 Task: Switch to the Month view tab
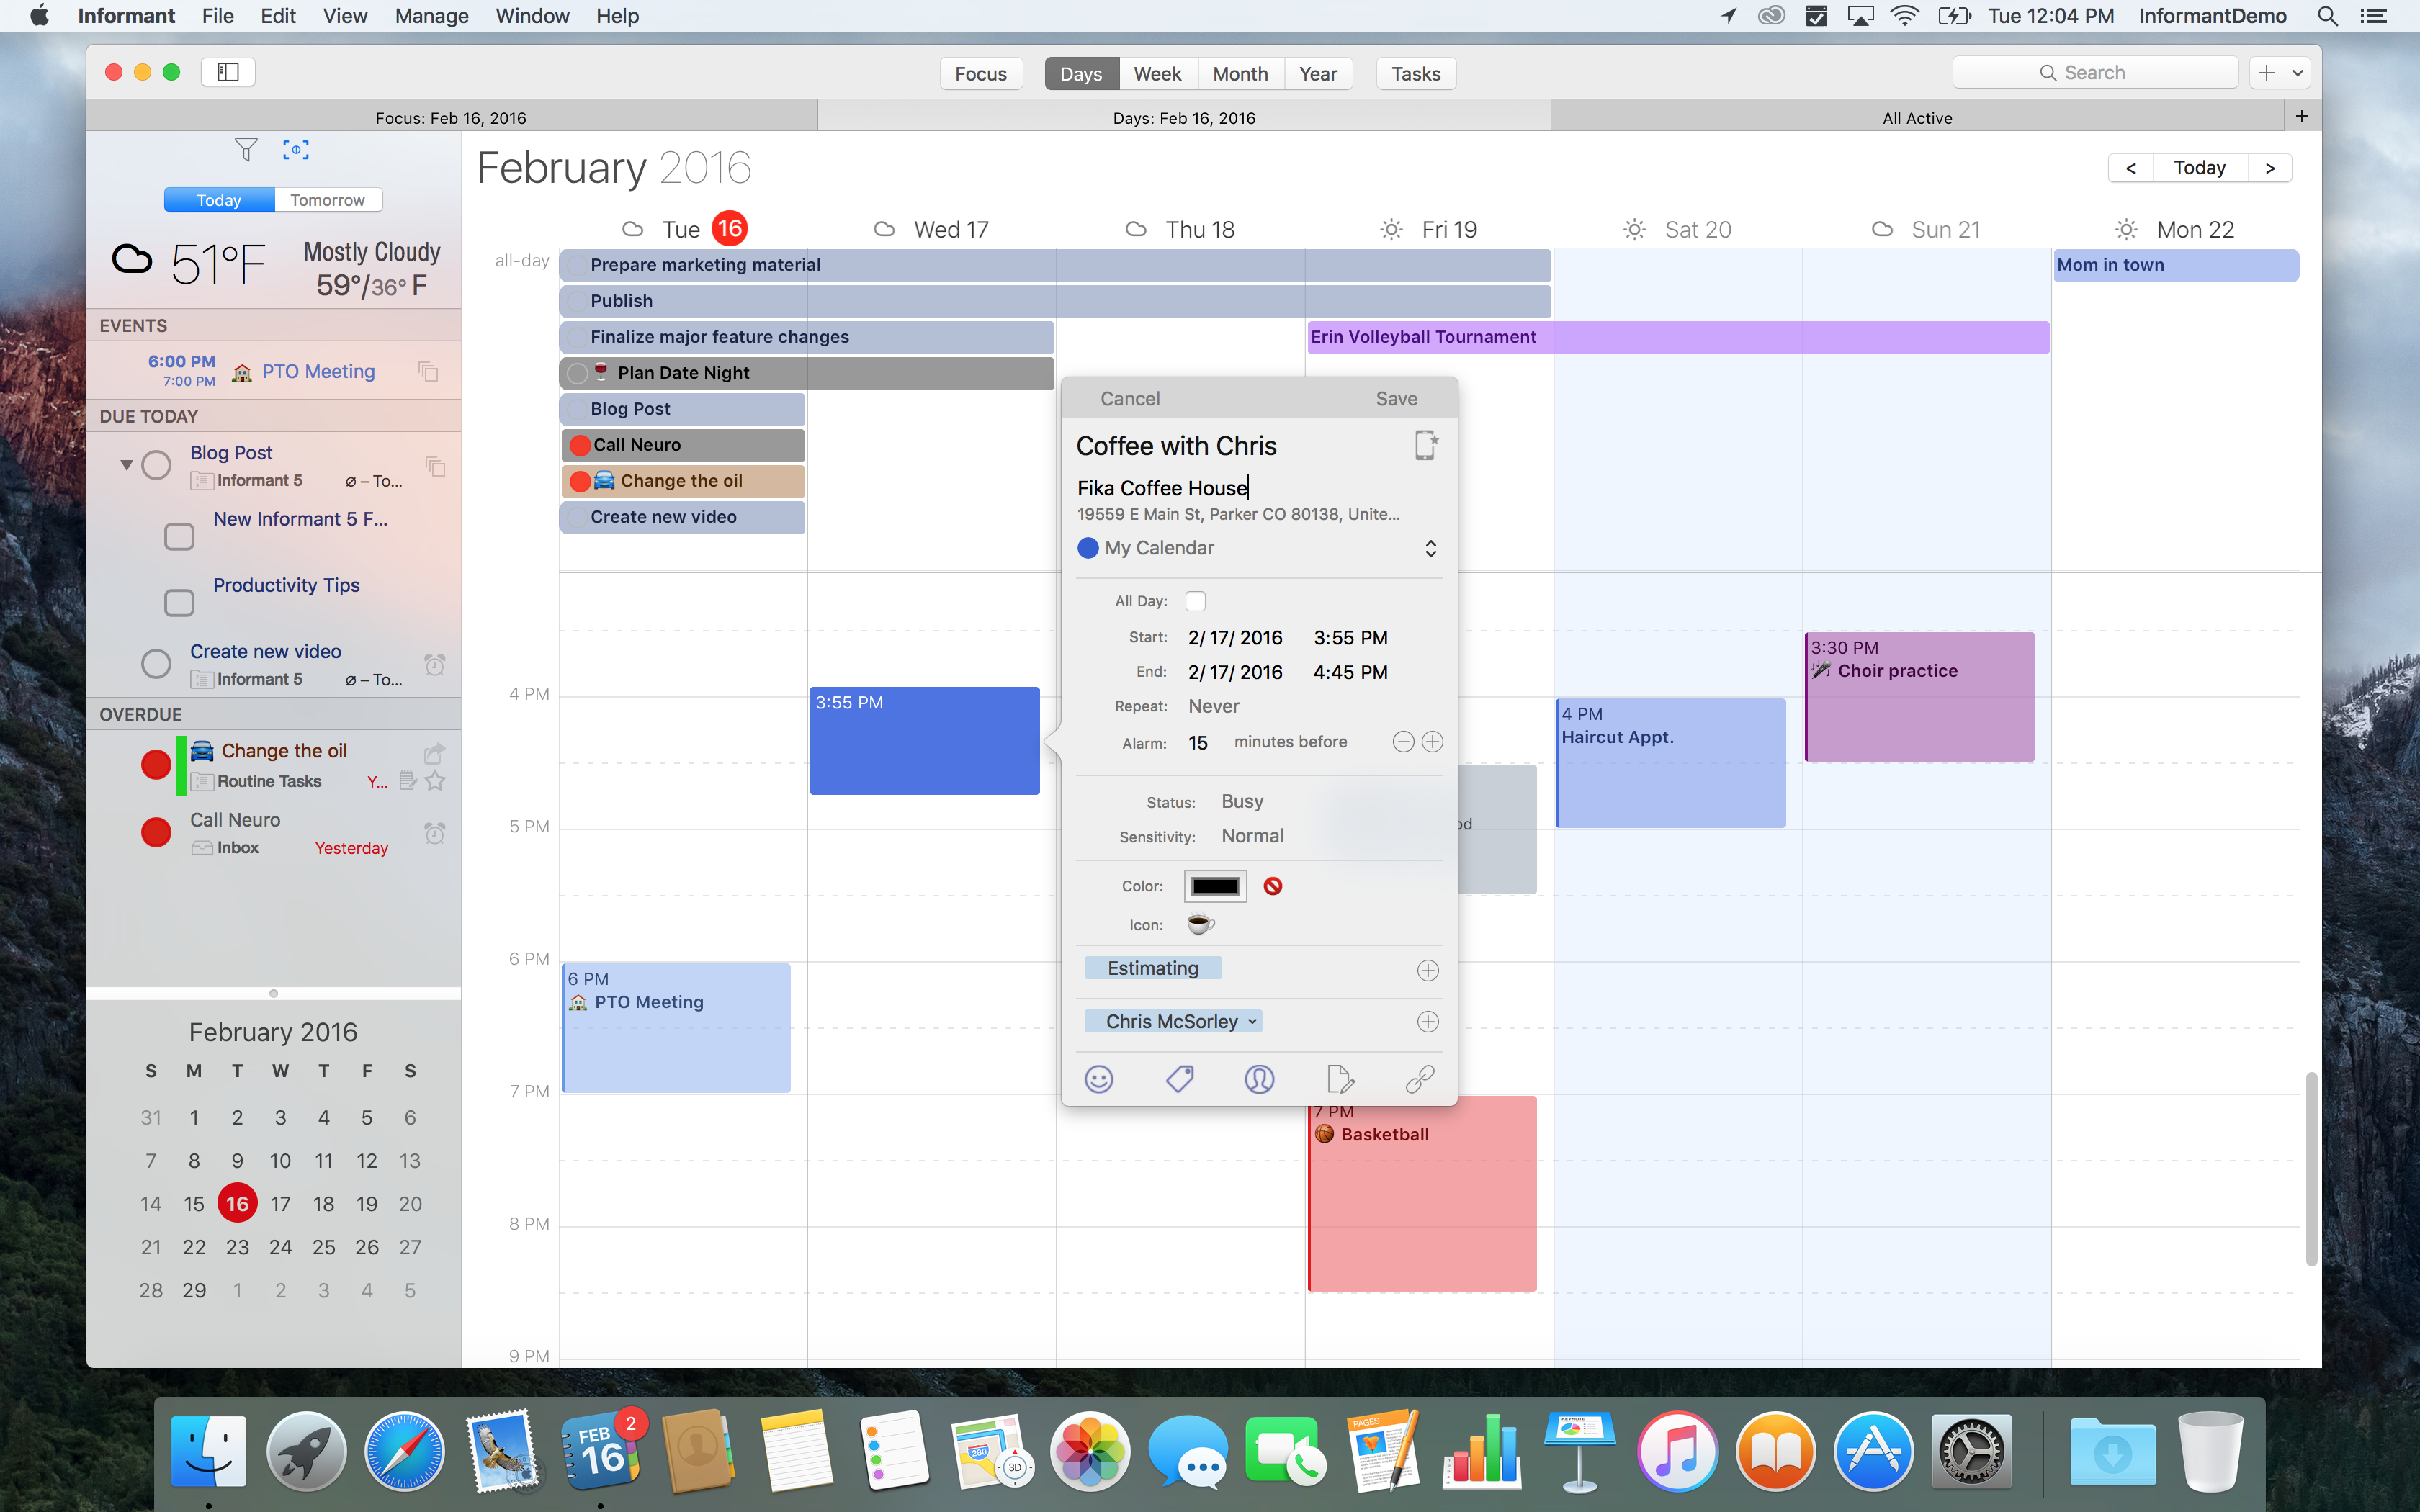coord(1239,73)
